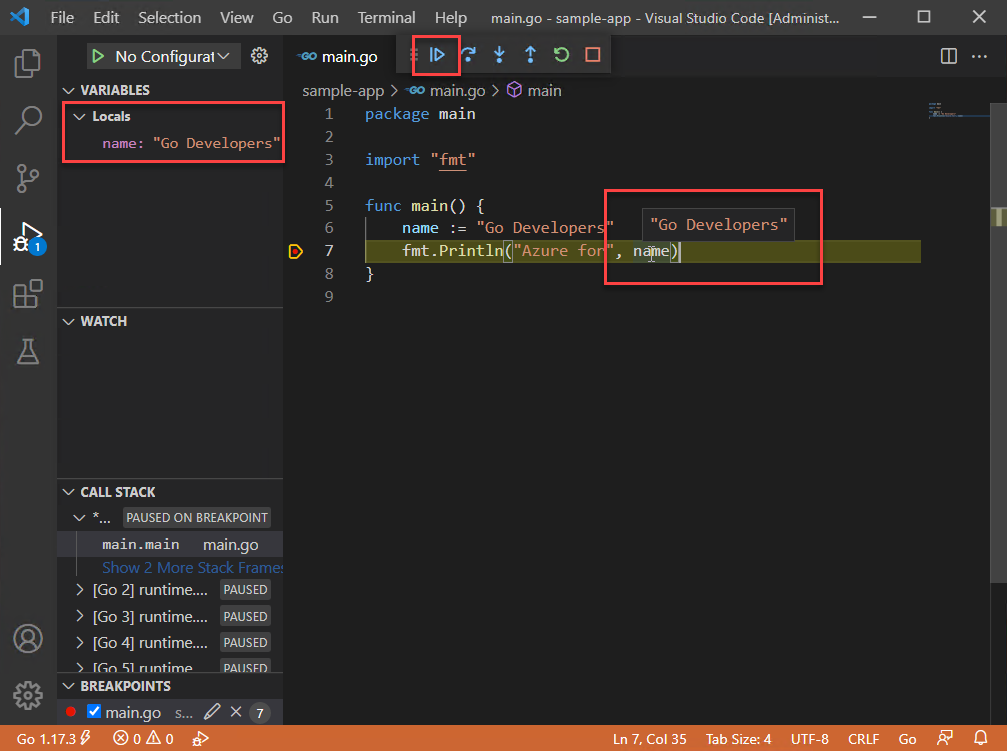The width and height of the screenshot is (1007, 751).
Task: Click the Step Into debug icon
Action: click(x=498, y=55)
